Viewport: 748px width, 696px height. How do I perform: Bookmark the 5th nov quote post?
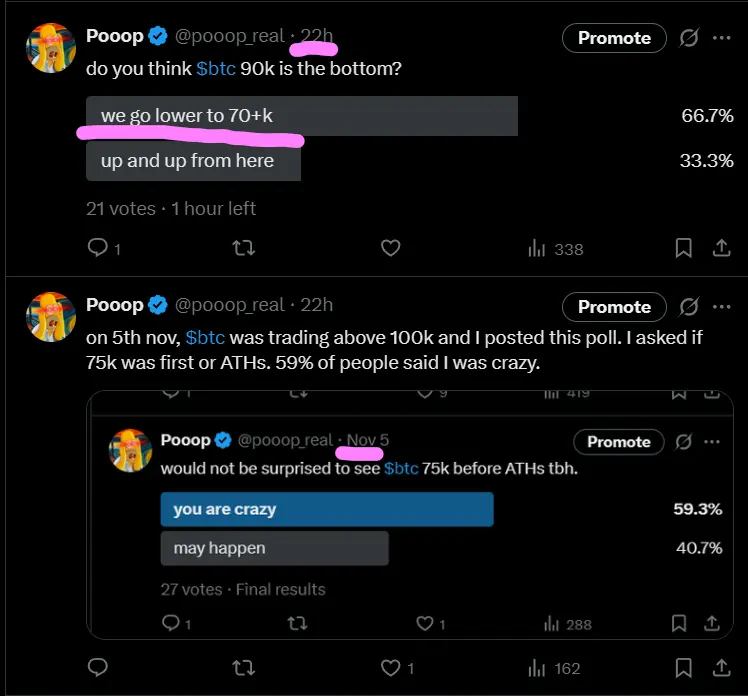click(x=683, y=667)
